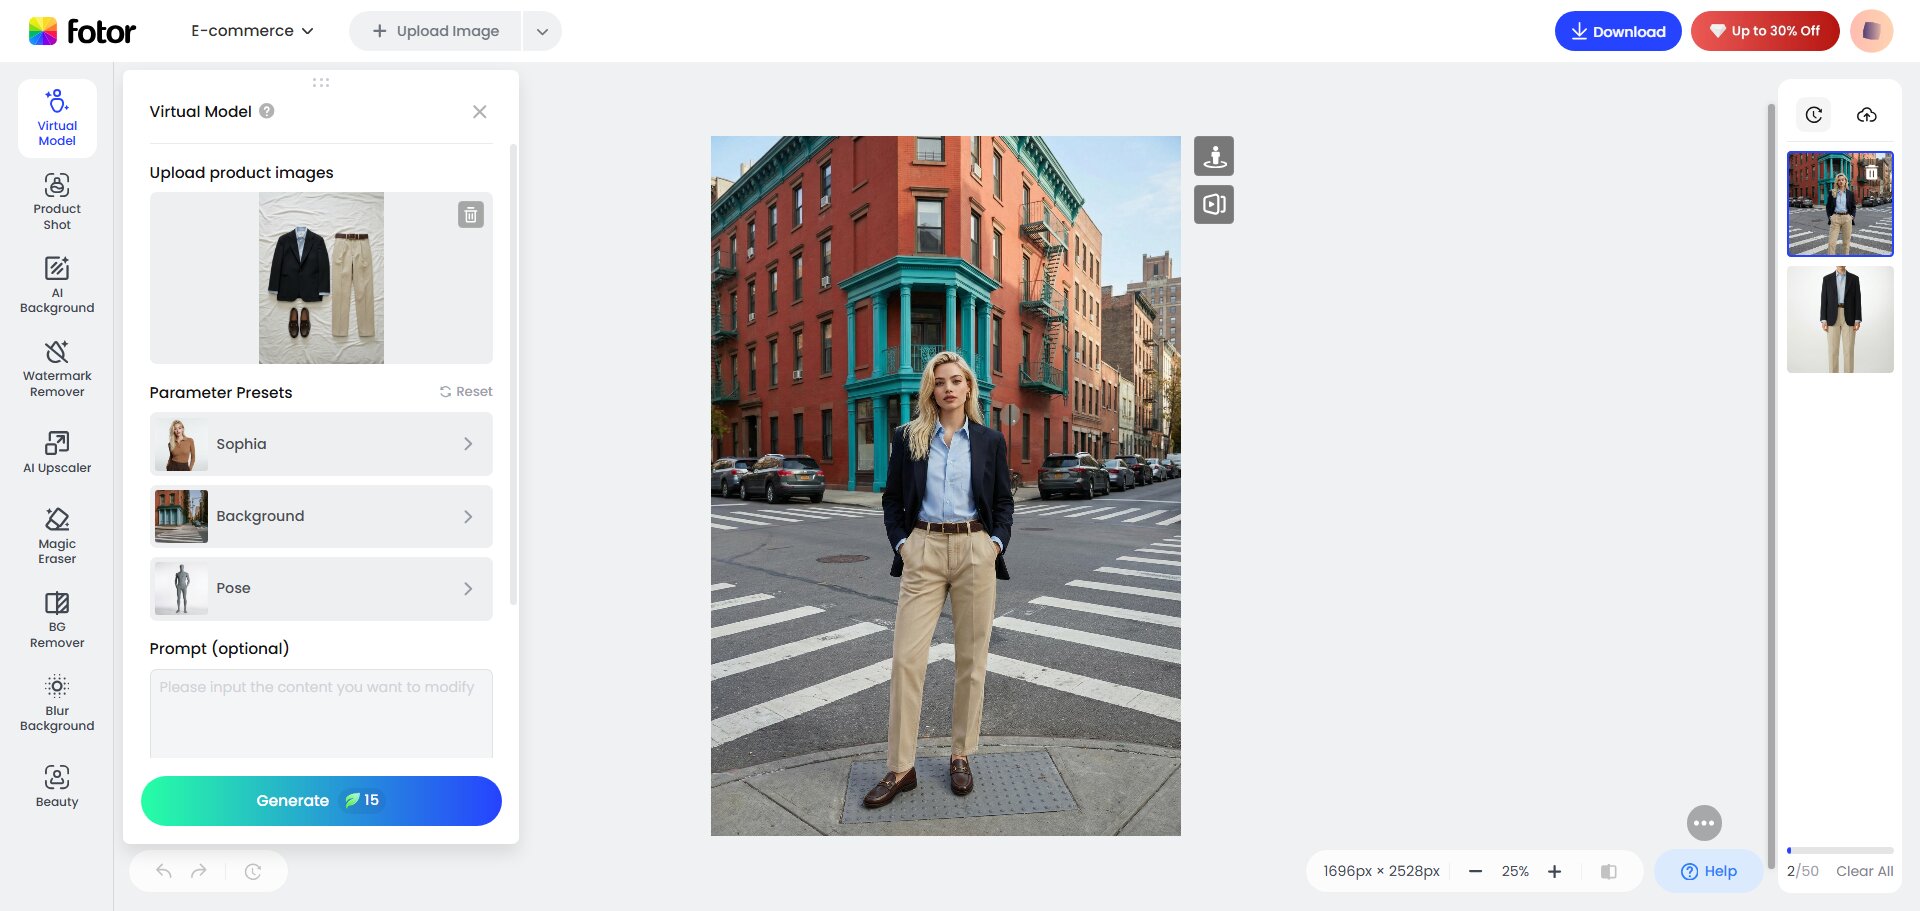
Task: Click the Download button
Action: [x=1617, y=31]
